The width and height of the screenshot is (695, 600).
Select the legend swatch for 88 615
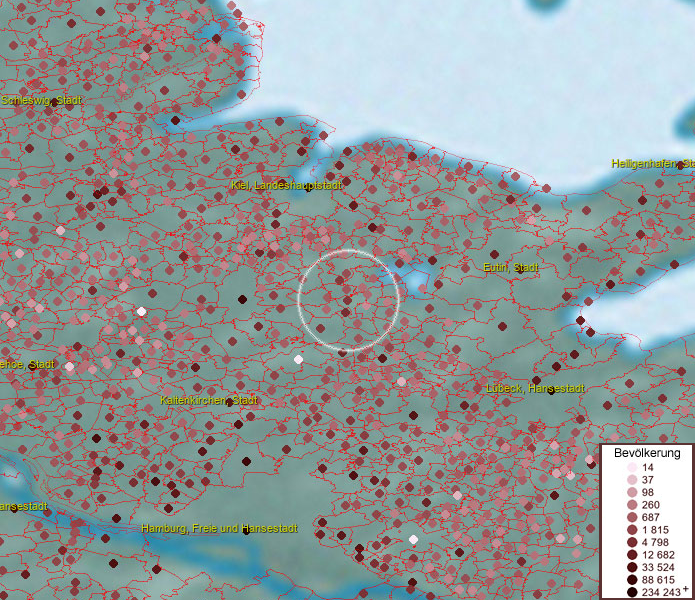click(633, 580)
